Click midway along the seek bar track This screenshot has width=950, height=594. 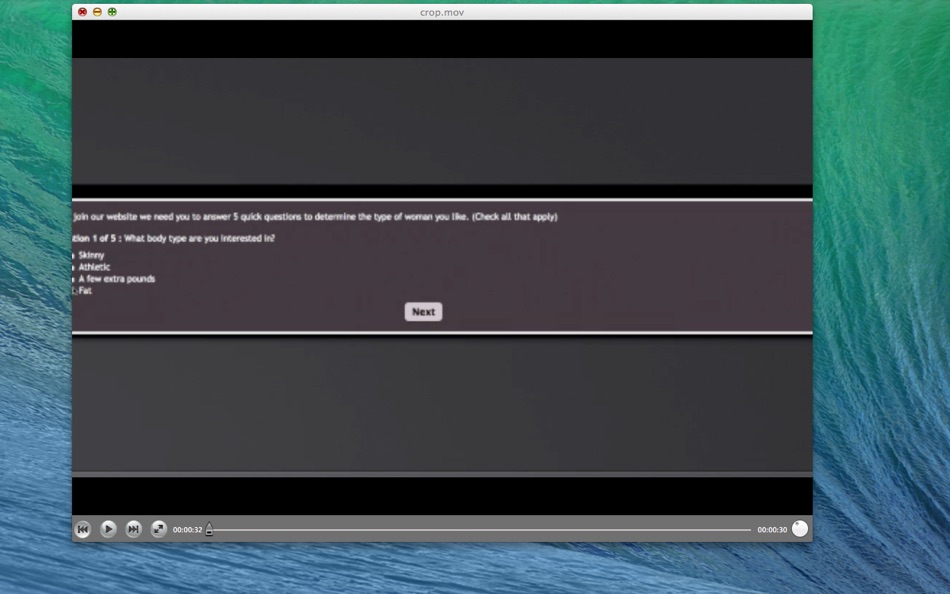[x=480, y=529]
